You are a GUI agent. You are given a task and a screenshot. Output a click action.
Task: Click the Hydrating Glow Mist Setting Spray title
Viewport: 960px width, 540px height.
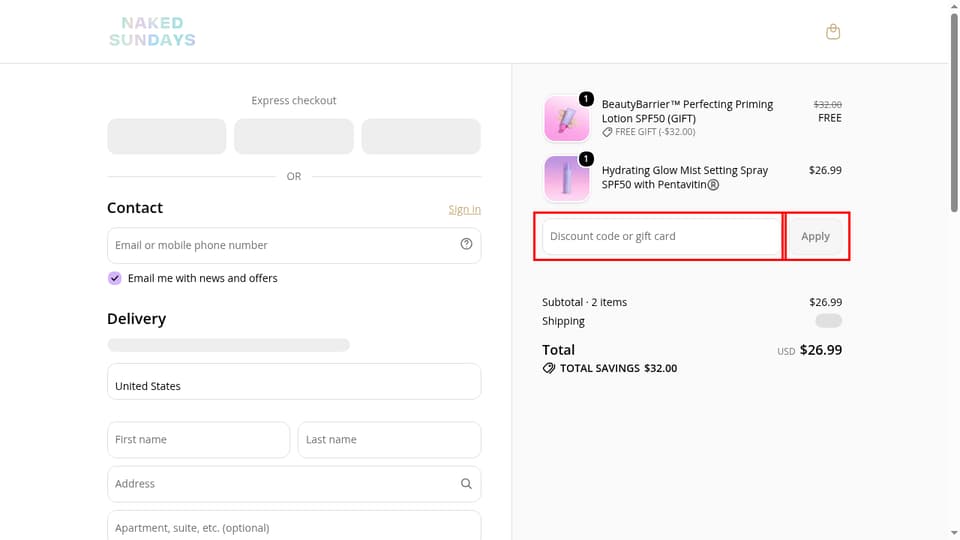point(684,178)
